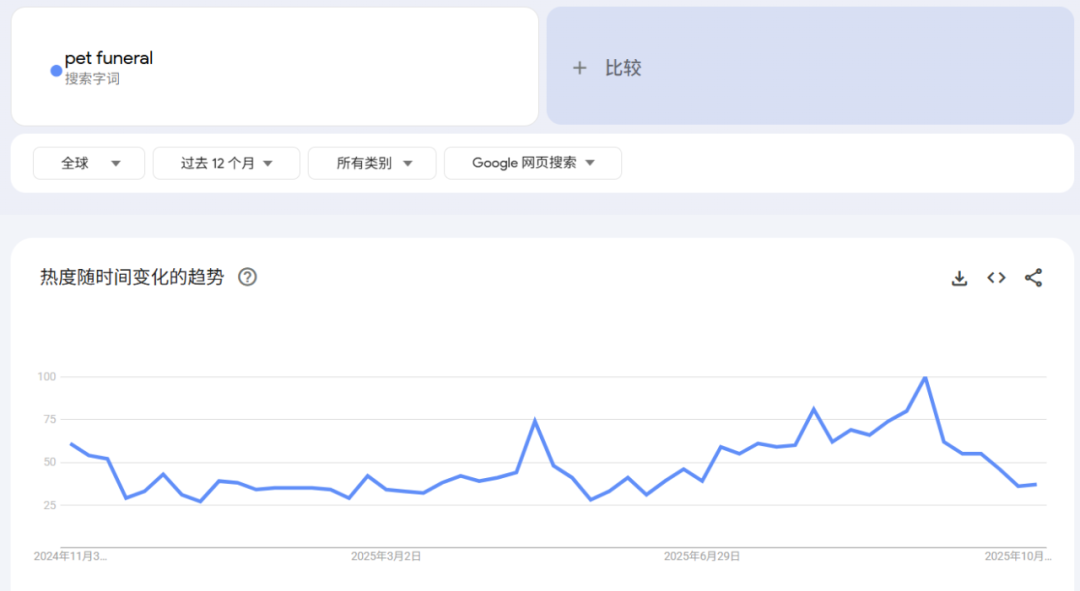Click the blue legend dot beside pet funeral

point(56,70)
